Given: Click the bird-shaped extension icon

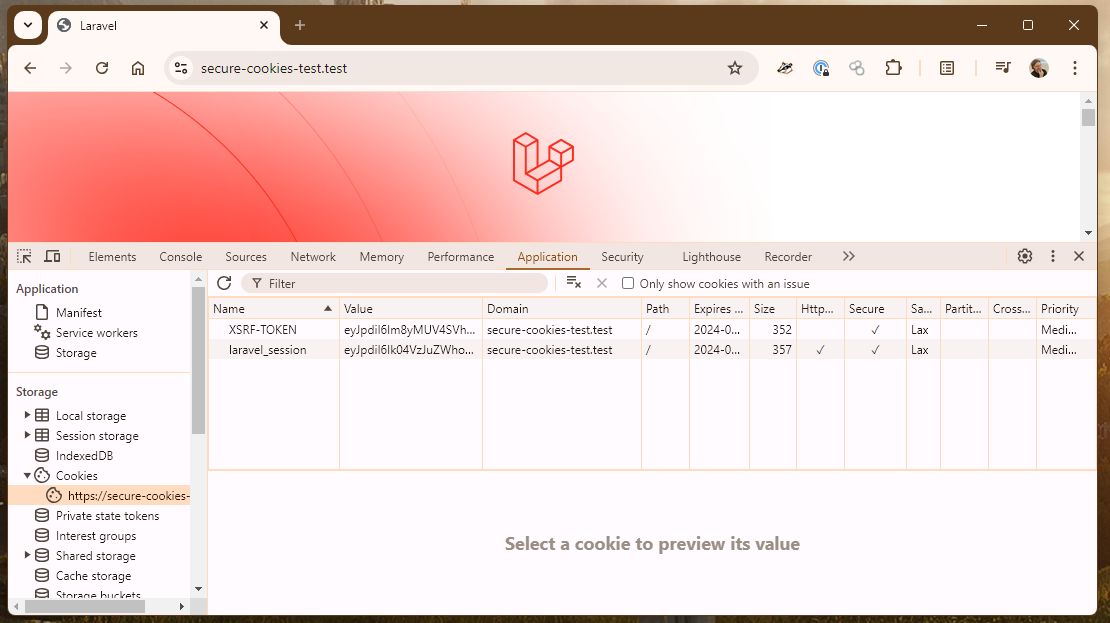Looking at the screenshot, I should [x=784, y=68].
